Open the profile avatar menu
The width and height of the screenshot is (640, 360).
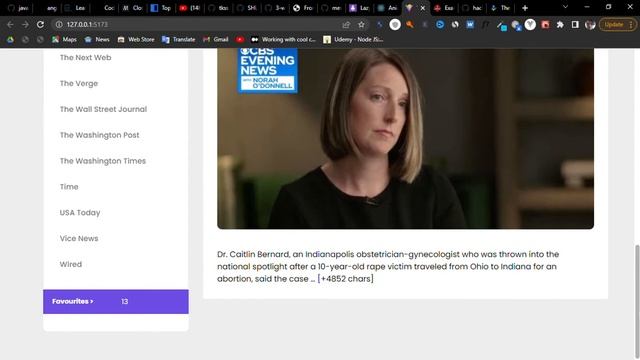click(590, 24)
